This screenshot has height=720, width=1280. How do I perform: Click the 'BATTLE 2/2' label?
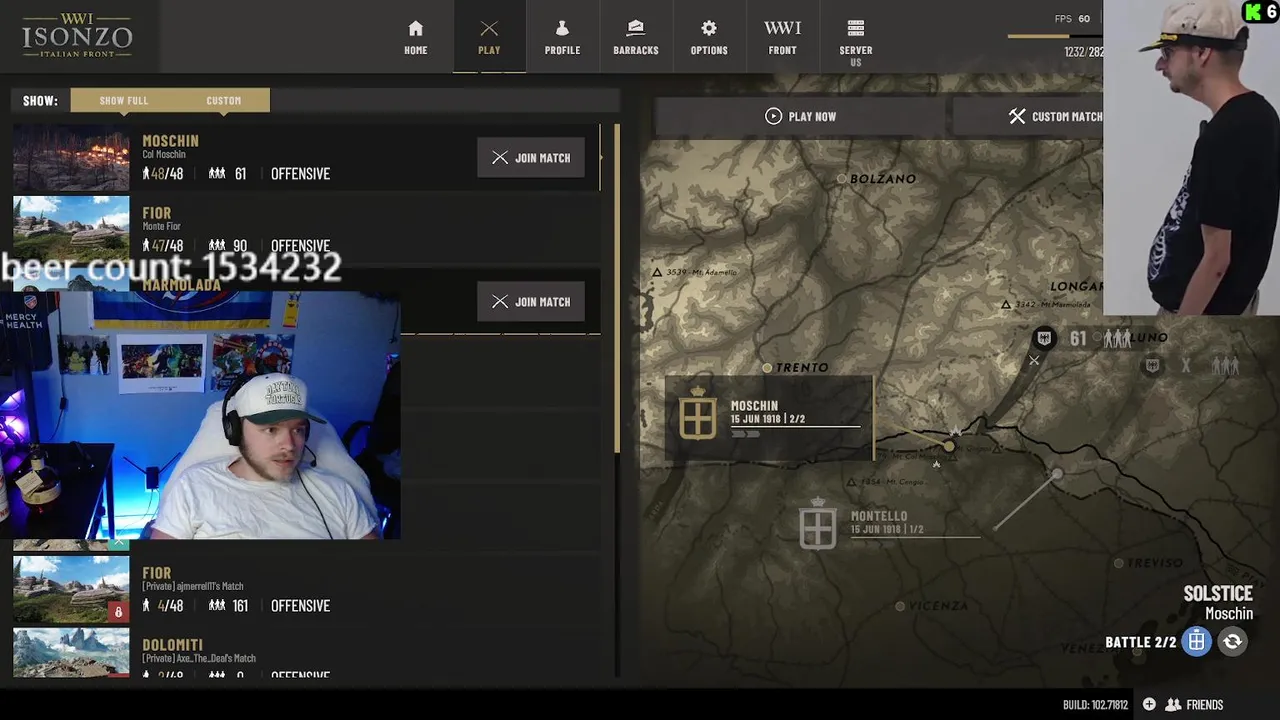(1141, 642)
